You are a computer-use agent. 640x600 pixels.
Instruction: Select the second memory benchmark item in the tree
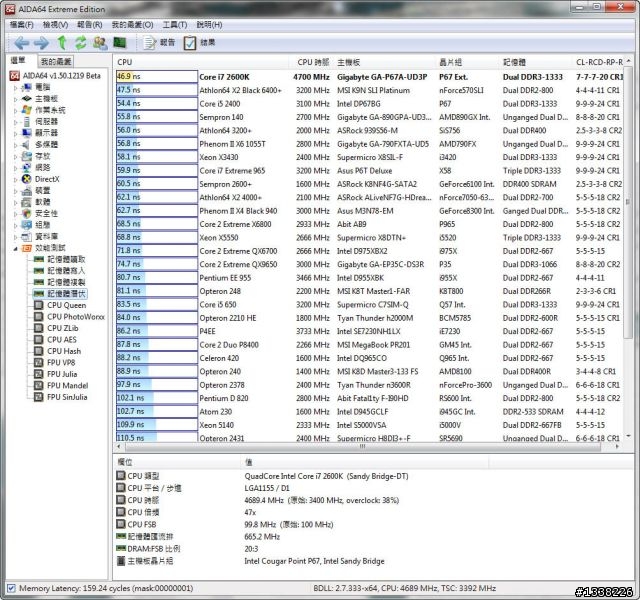coord(66,270)
